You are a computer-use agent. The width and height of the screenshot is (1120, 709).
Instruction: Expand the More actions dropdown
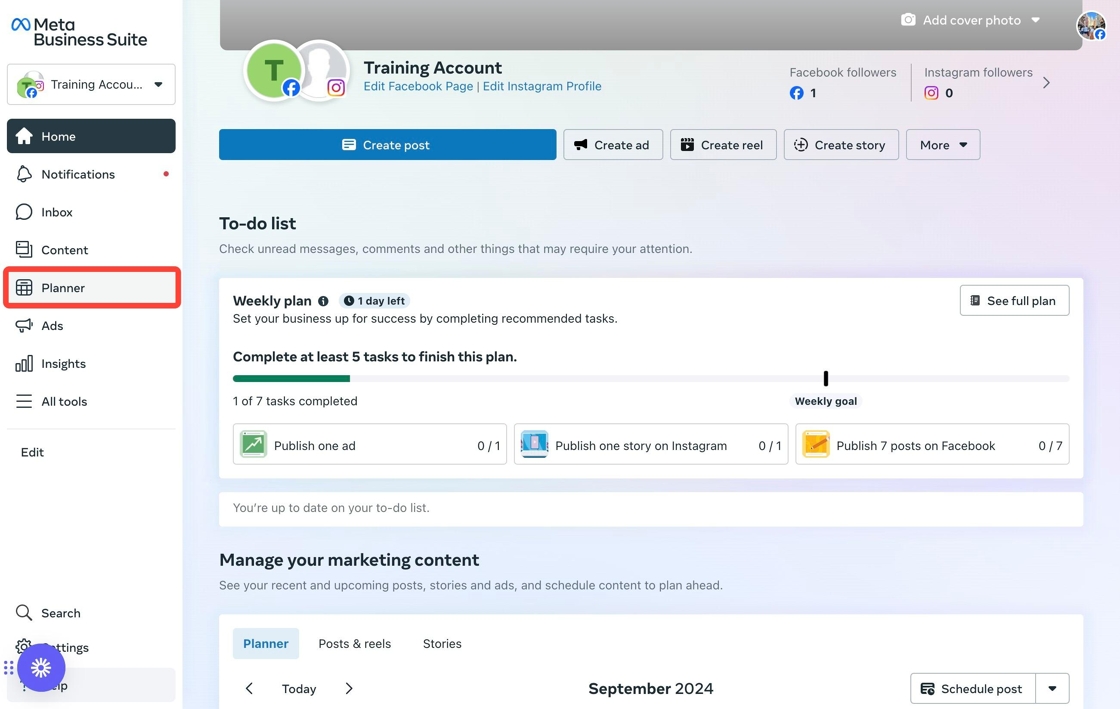click(943, 145)
